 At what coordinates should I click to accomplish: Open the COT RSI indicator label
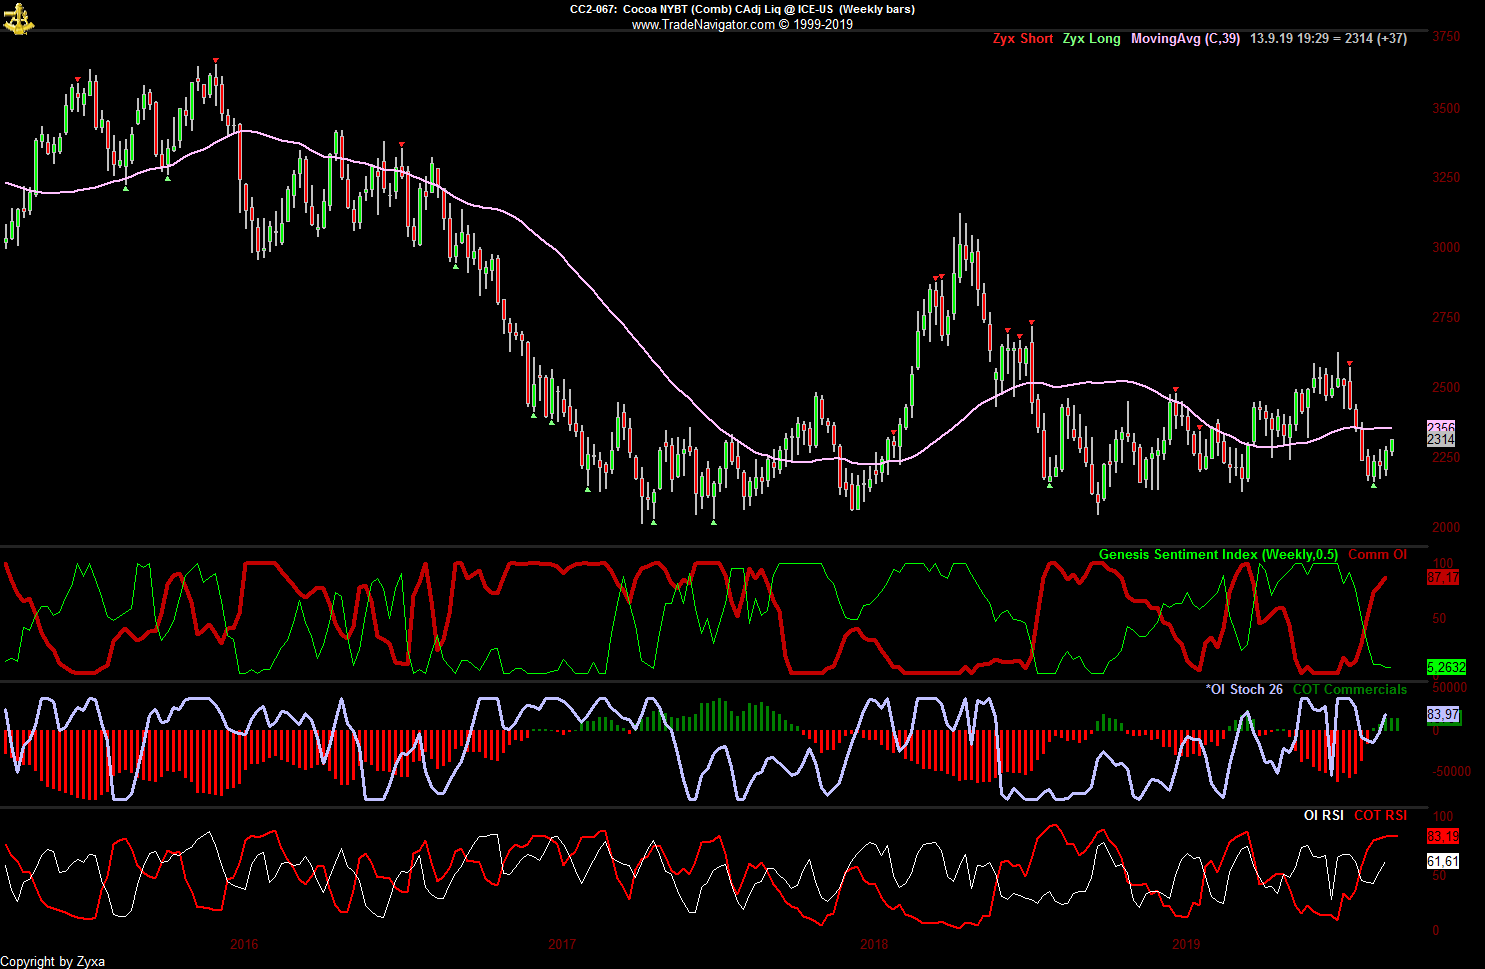1380,815
